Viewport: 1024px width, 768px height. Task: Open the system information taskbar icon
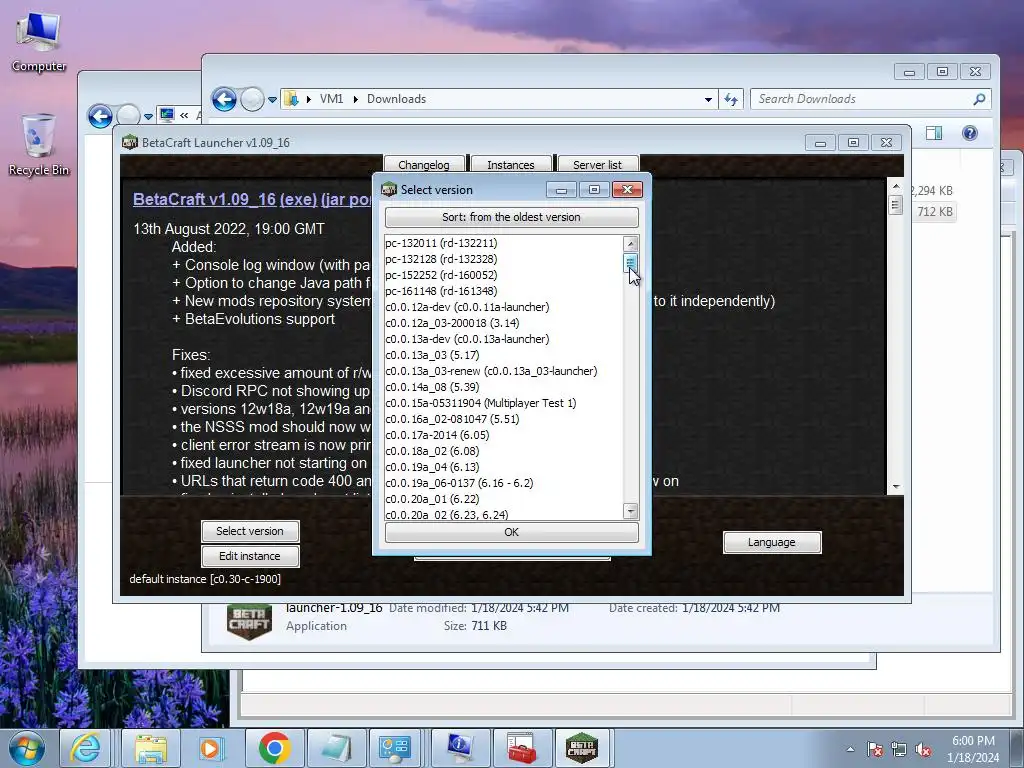pyautogui.click(x=460, y=748)
